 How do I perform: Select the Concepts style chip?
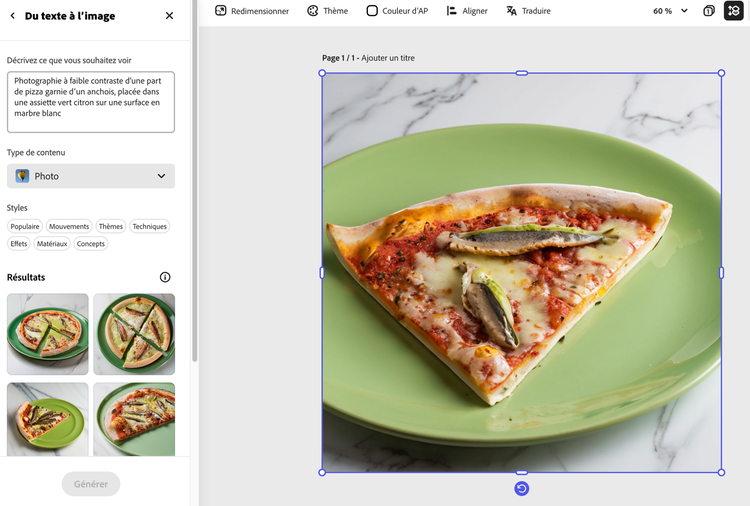91,243
